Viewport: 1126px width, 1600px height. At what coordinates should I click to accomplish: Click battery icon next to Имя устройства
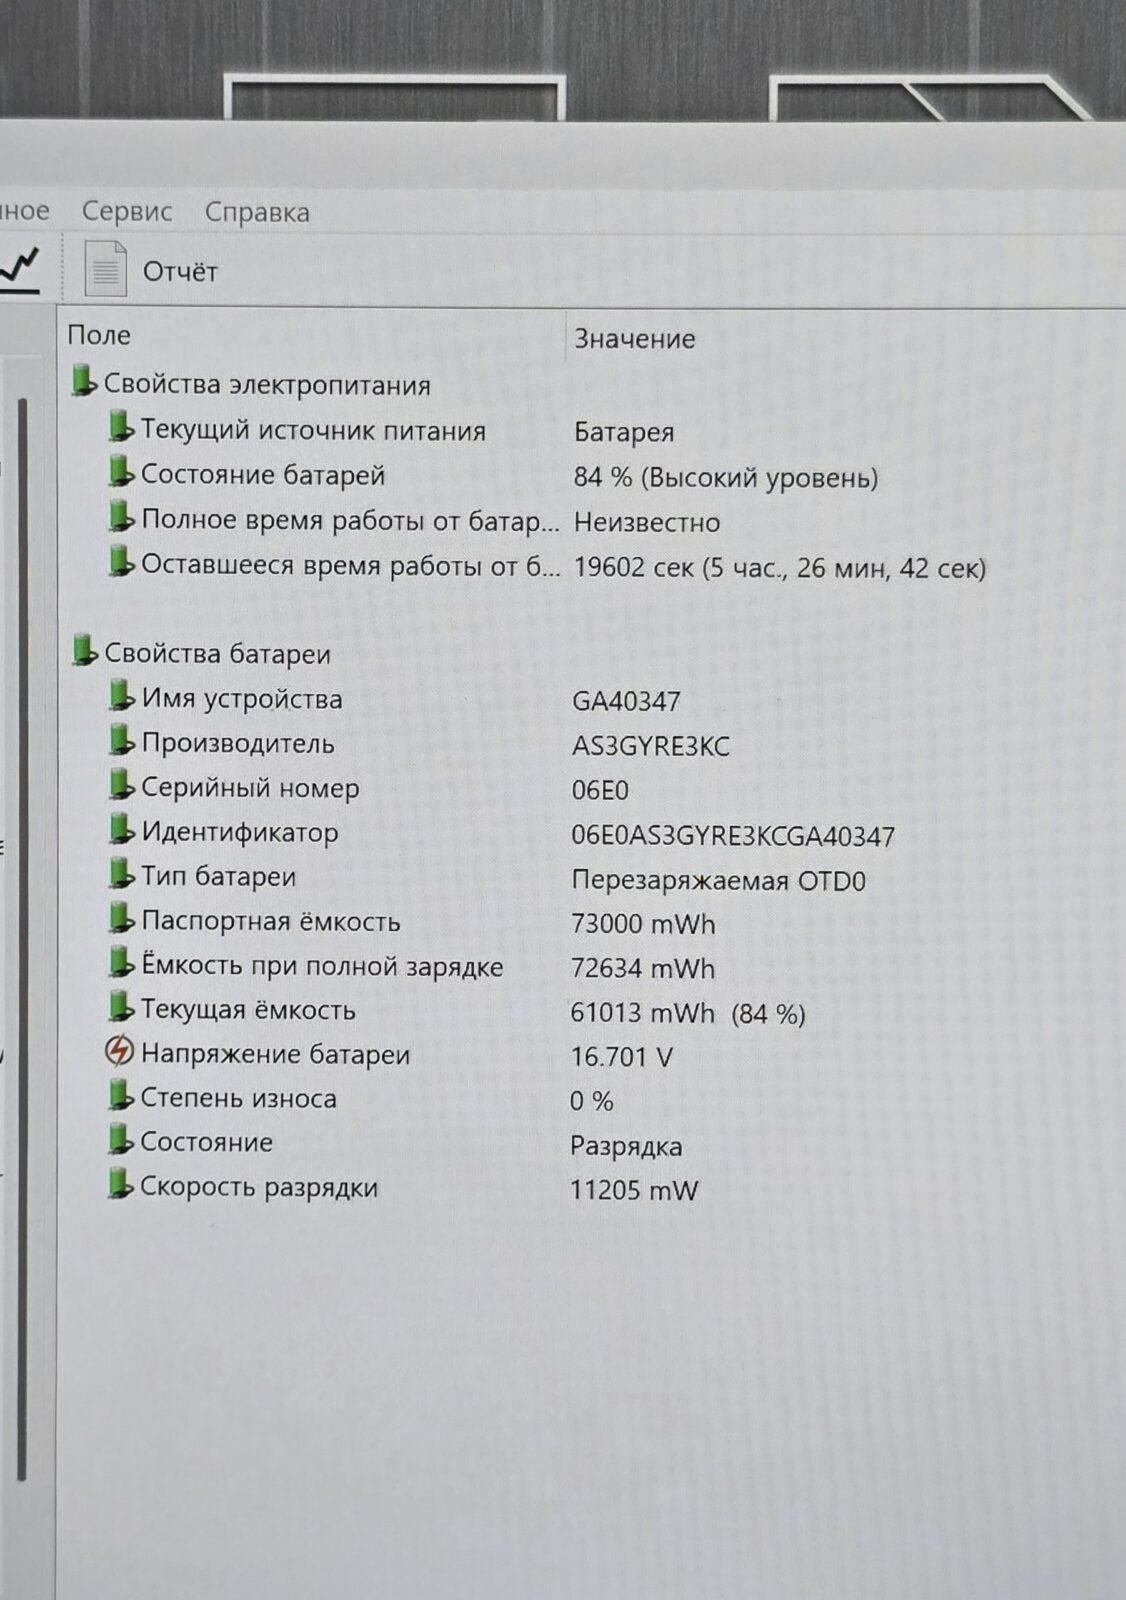121,696
